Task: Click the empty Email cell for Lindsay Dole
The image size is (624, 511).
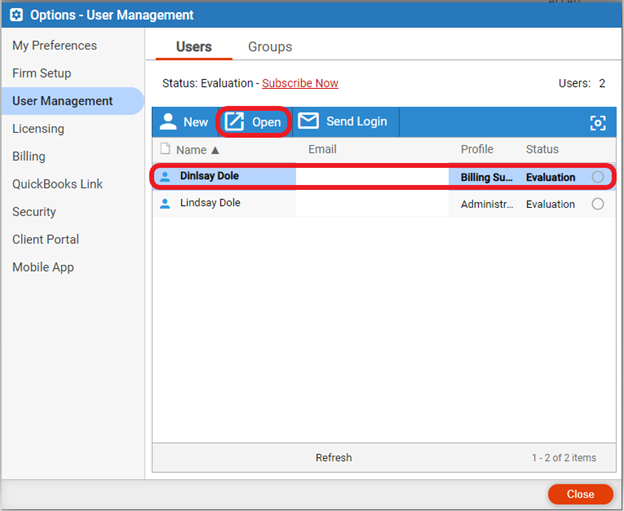Action: point(372,204)
